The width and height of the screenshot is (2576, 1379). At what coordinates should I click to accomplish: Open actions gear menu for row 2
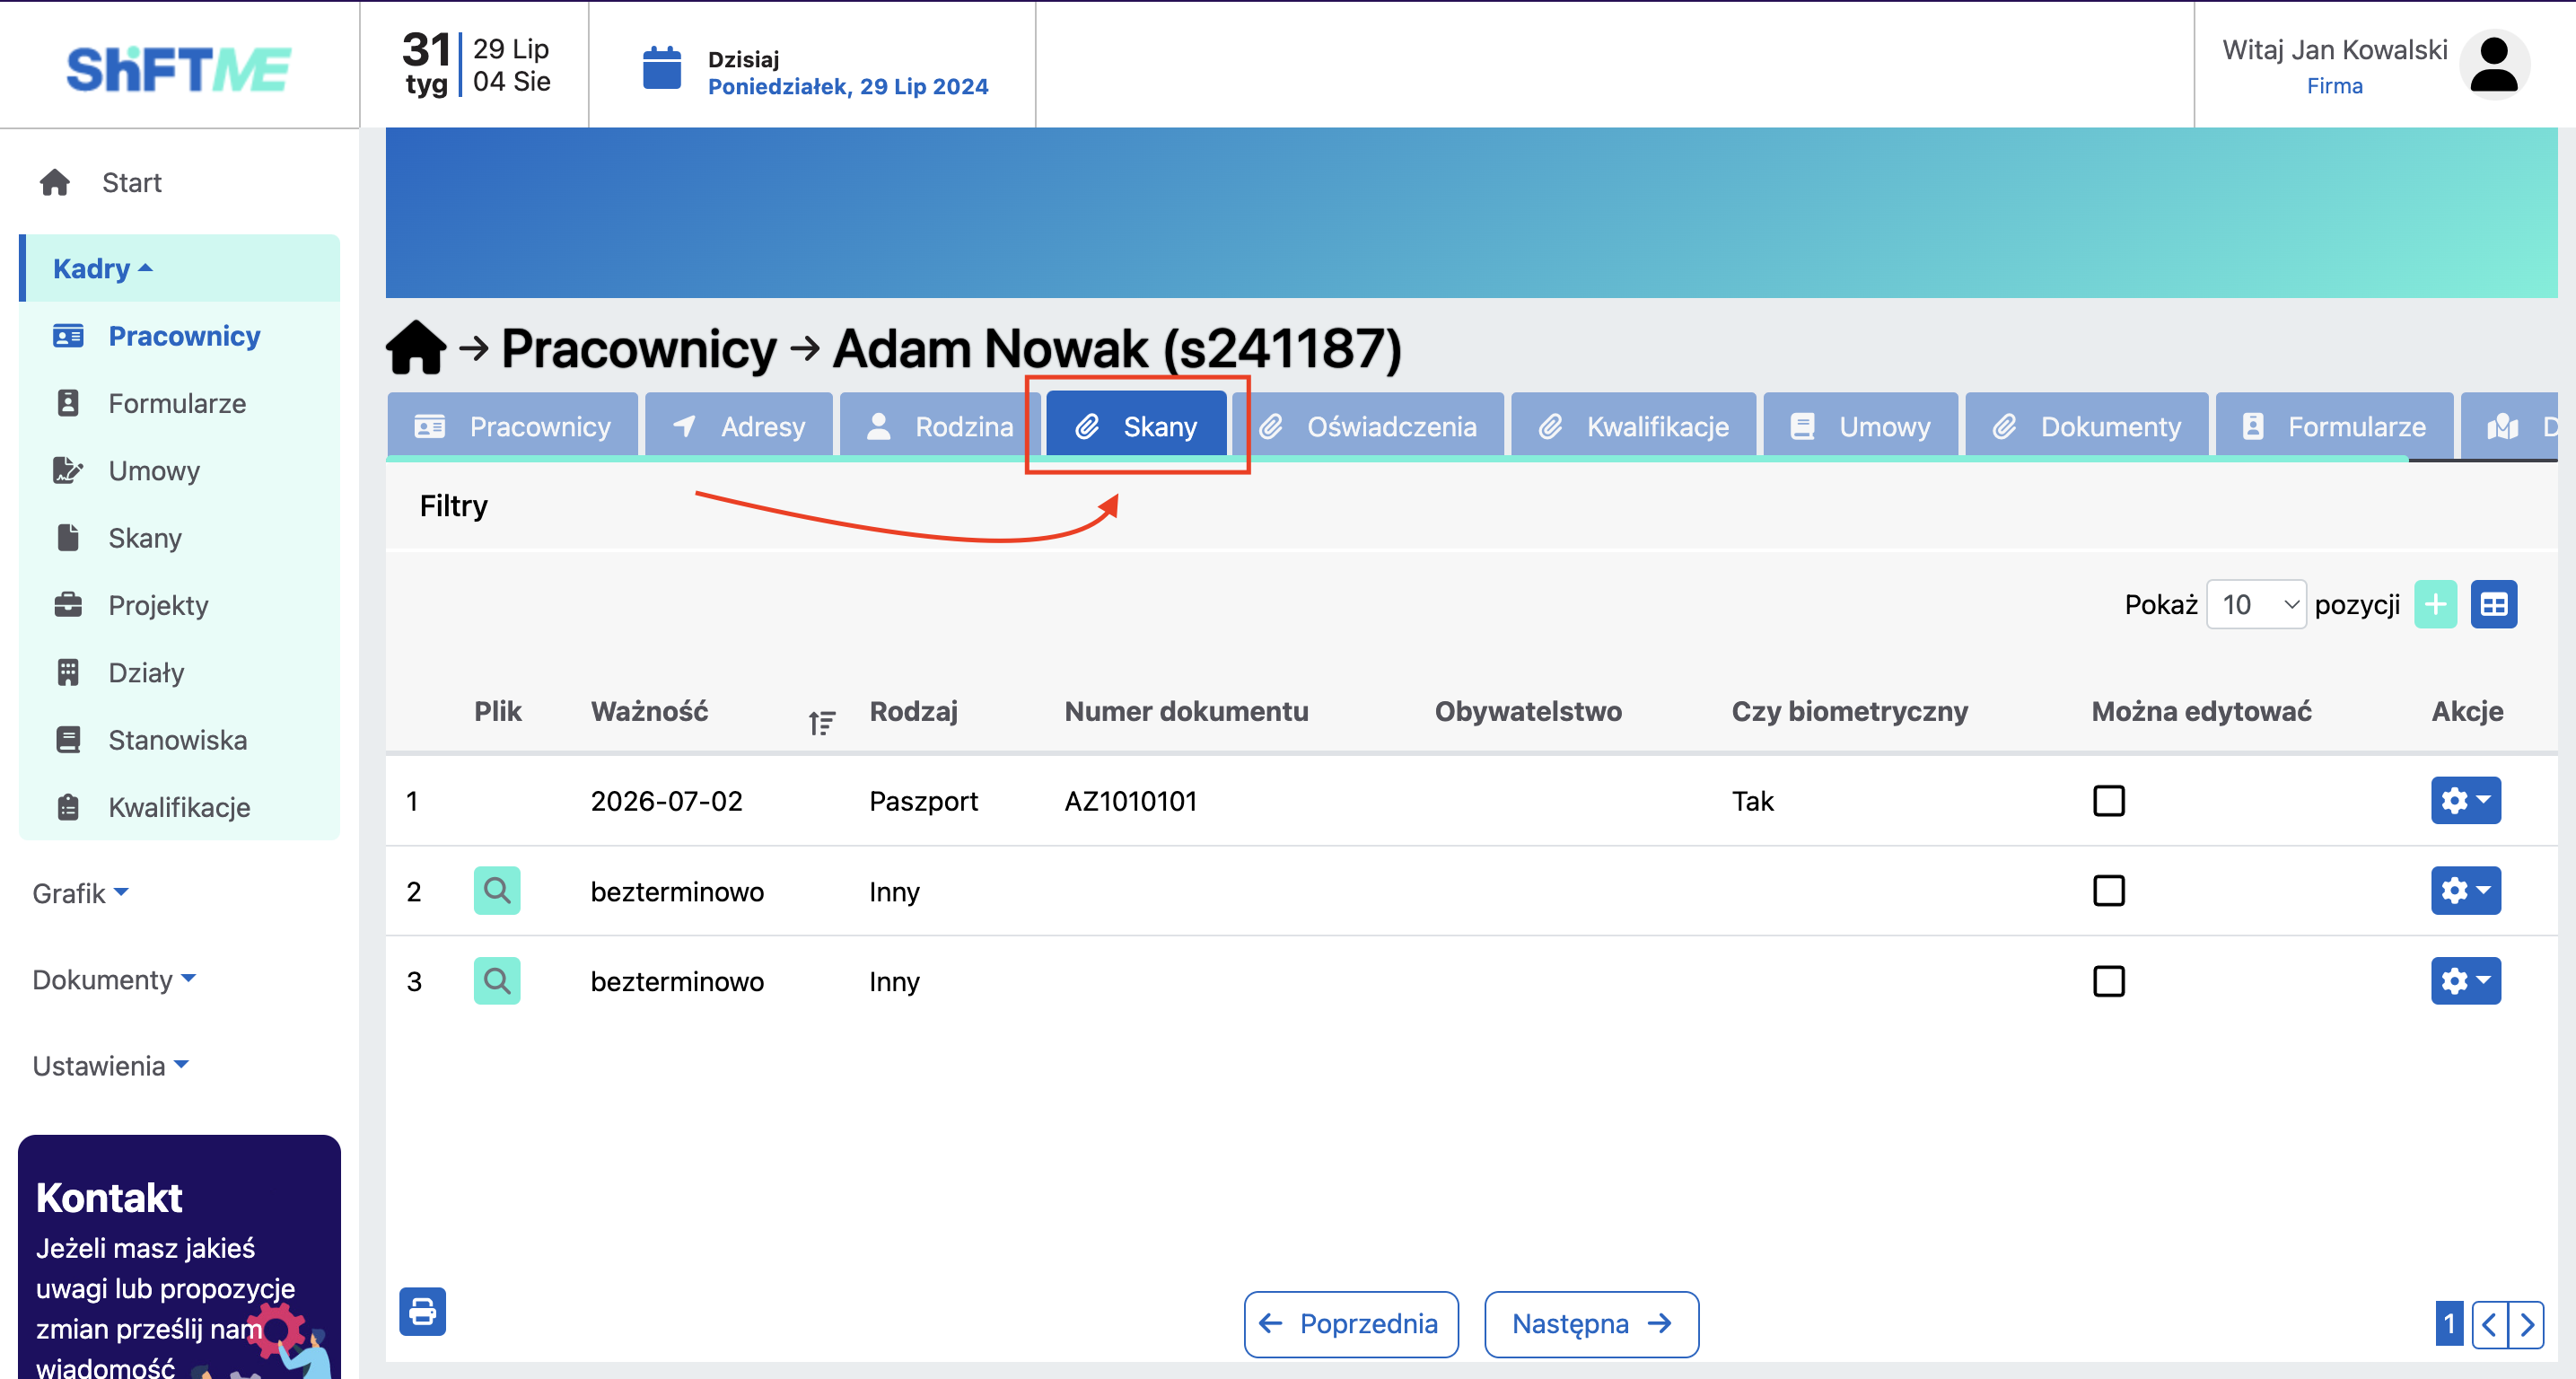click(2466, 890)
